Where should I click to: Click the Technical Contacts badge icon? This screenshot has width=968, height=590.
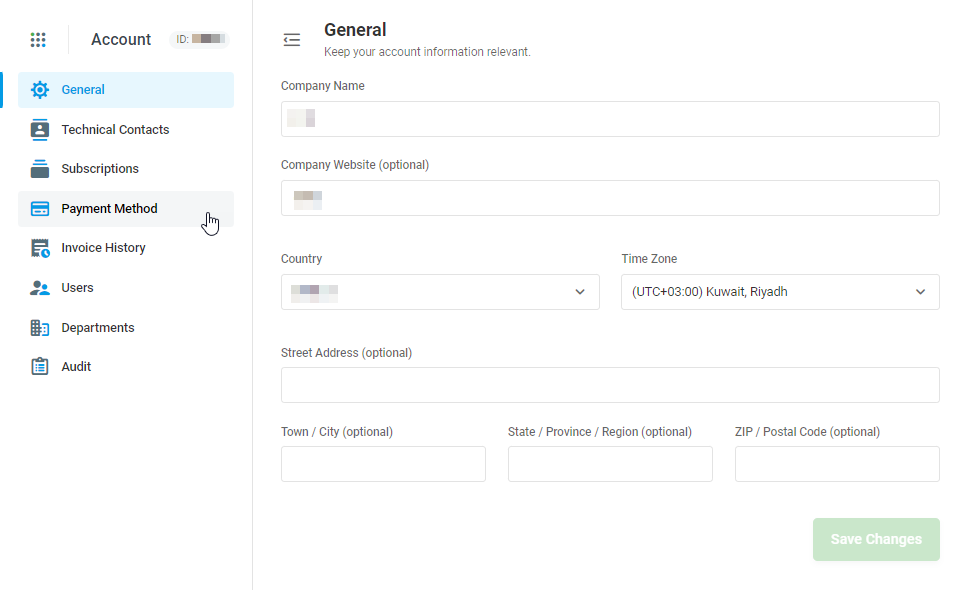pos(40,130)
